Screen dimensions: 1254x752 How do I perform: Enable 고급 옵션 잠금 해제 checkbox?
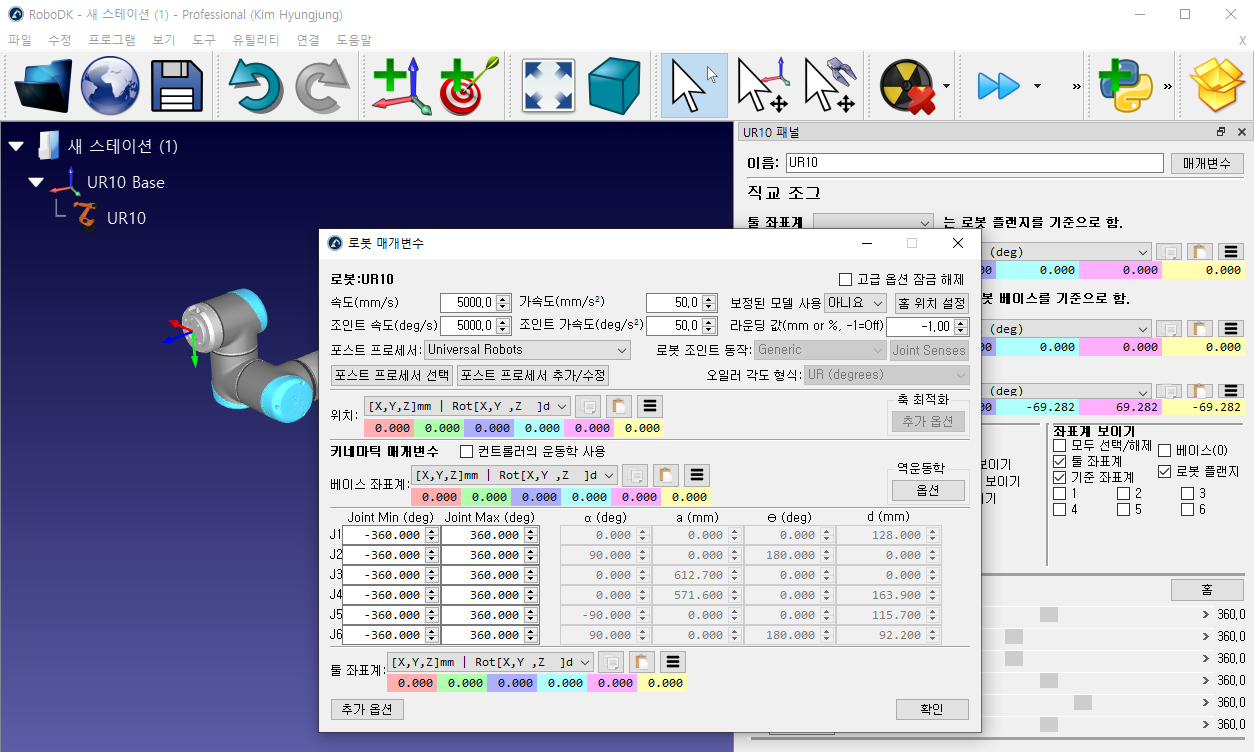(x=846, y=279)
